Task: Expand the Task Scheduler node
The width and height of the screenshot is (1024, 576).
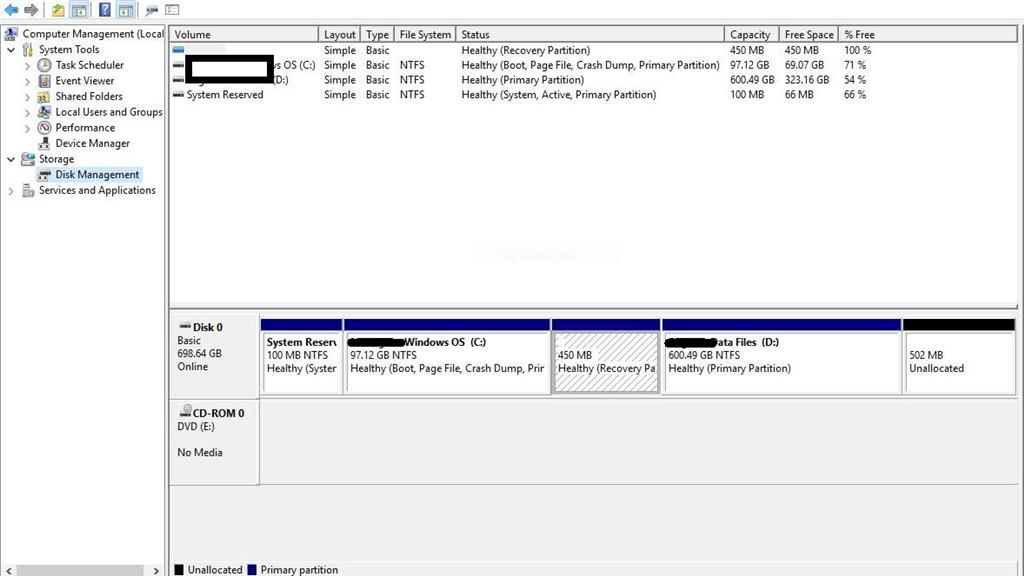Action: (x=27, y=65)
